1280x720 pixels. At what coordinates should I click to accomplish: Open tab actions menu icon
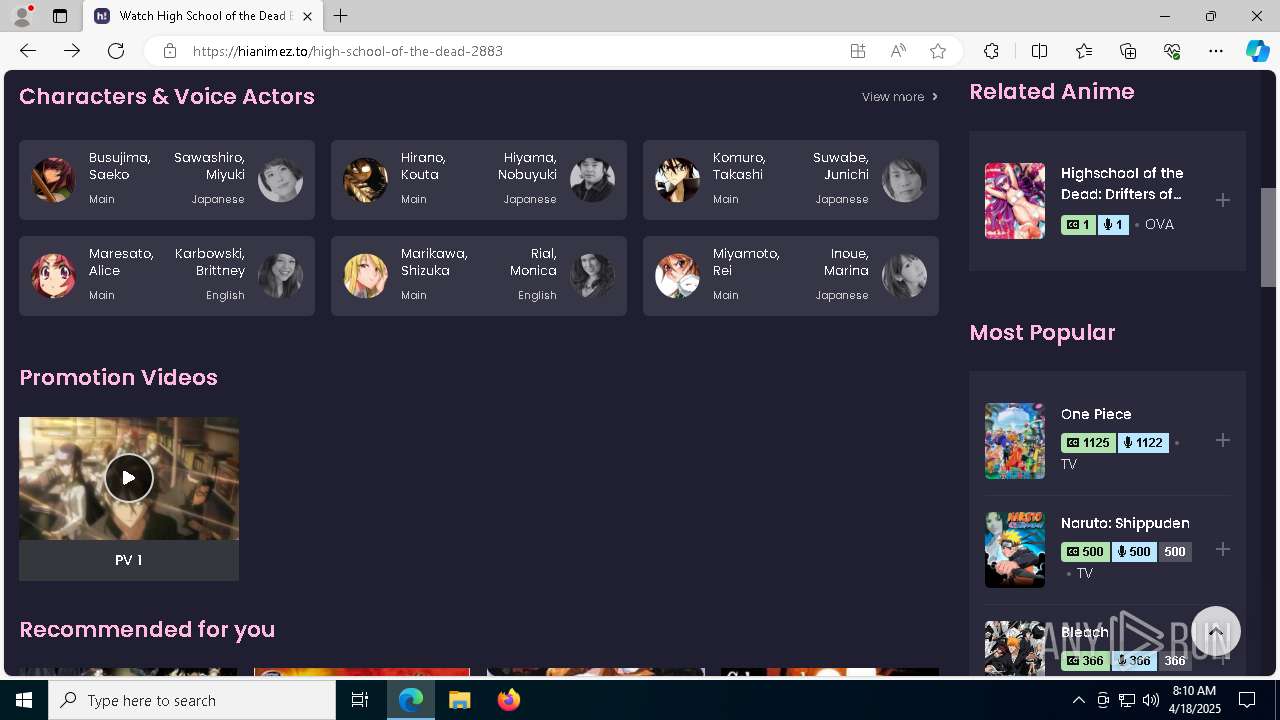60,16
